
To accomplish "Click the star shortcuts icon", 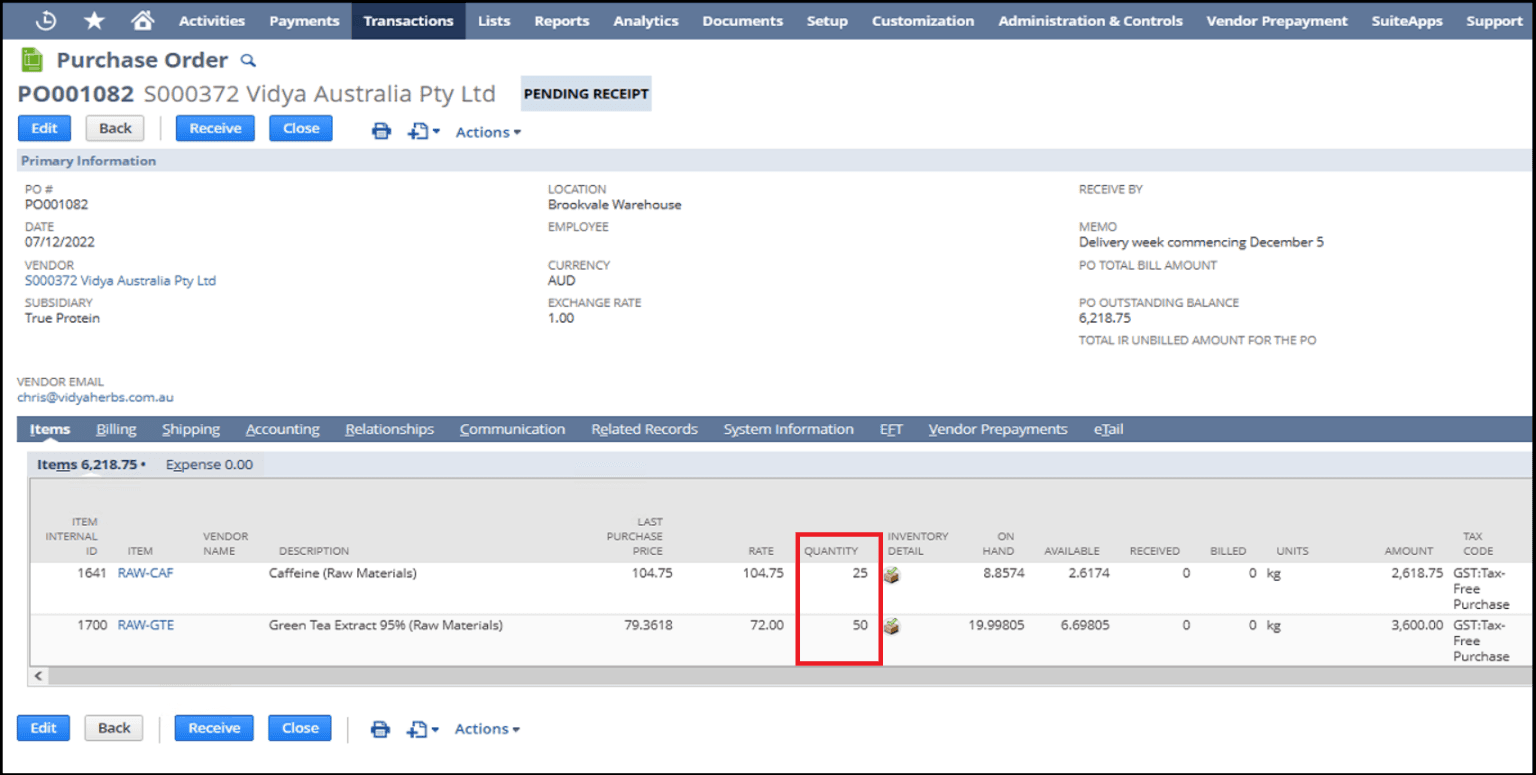I will tap(93, 20).
